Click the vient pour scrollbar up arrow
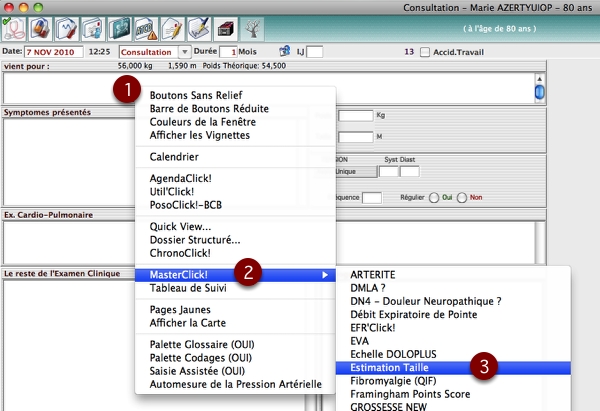This screenshot has height=411, width=600. point(540,79)
